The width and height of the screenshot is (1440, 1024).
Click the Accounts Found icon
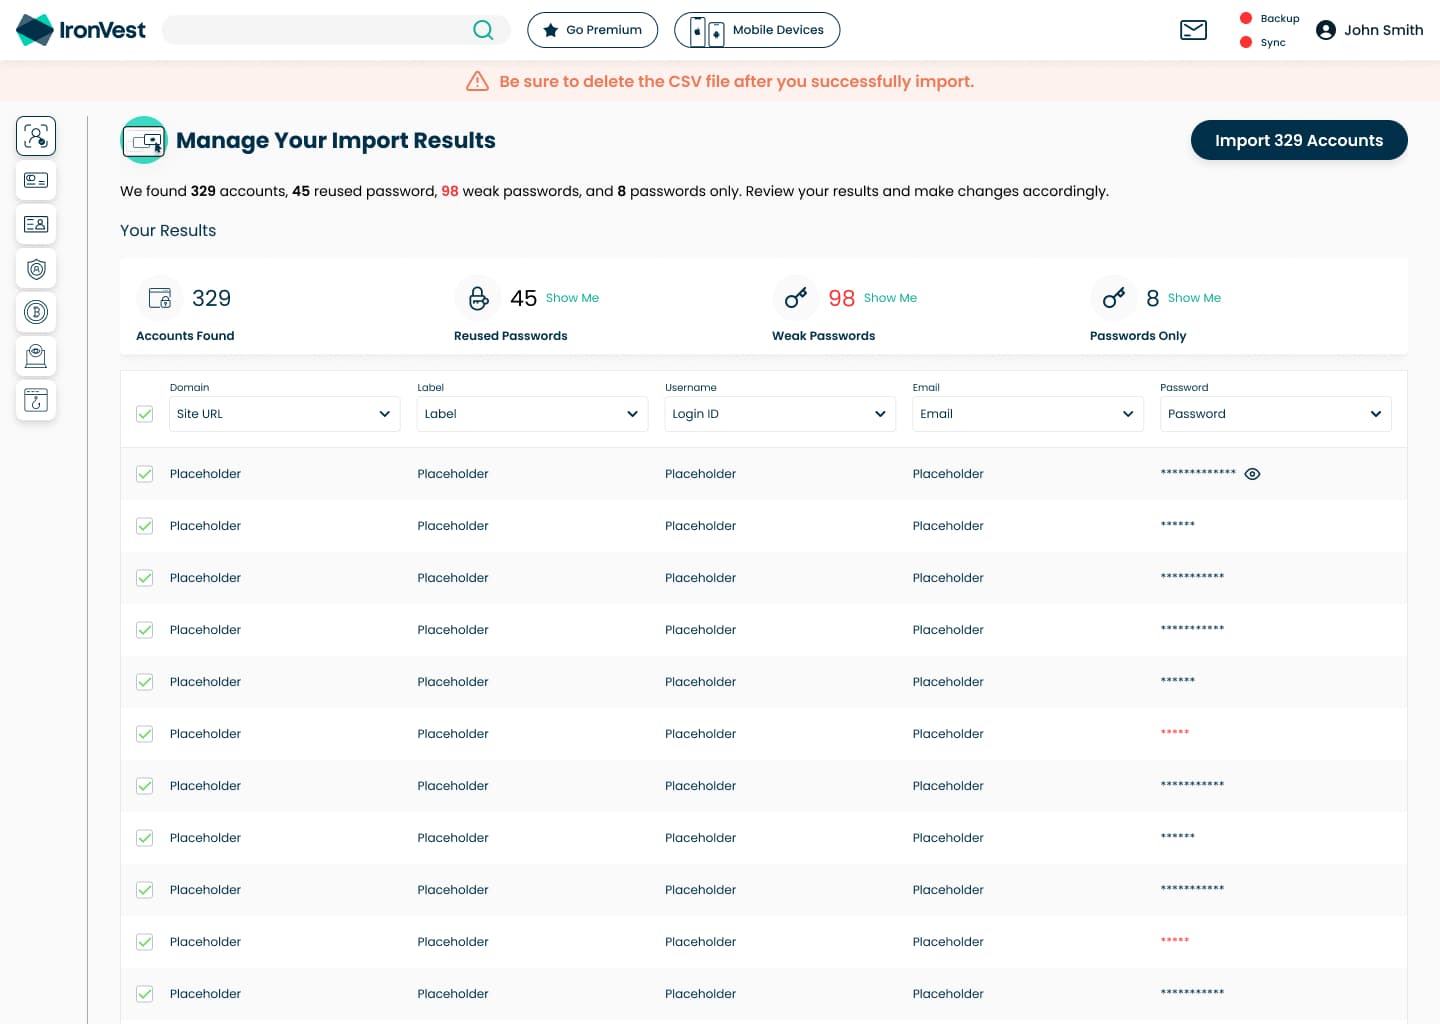(x=160, y=298)
